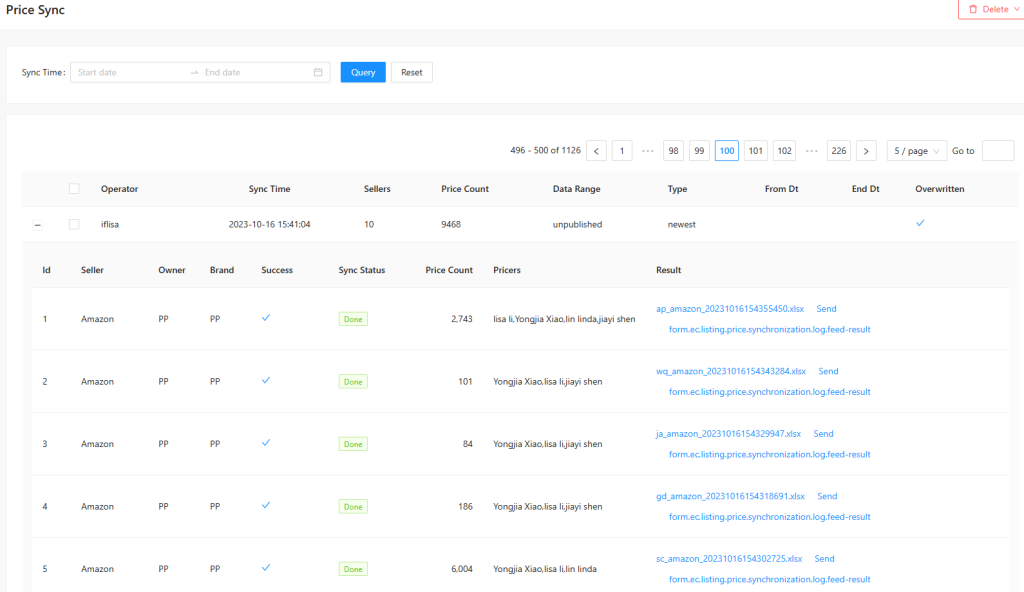Check the iflisa row checkbox
Screen dimensions: 1024x592
pyautogui.click(x=74, y=224)
